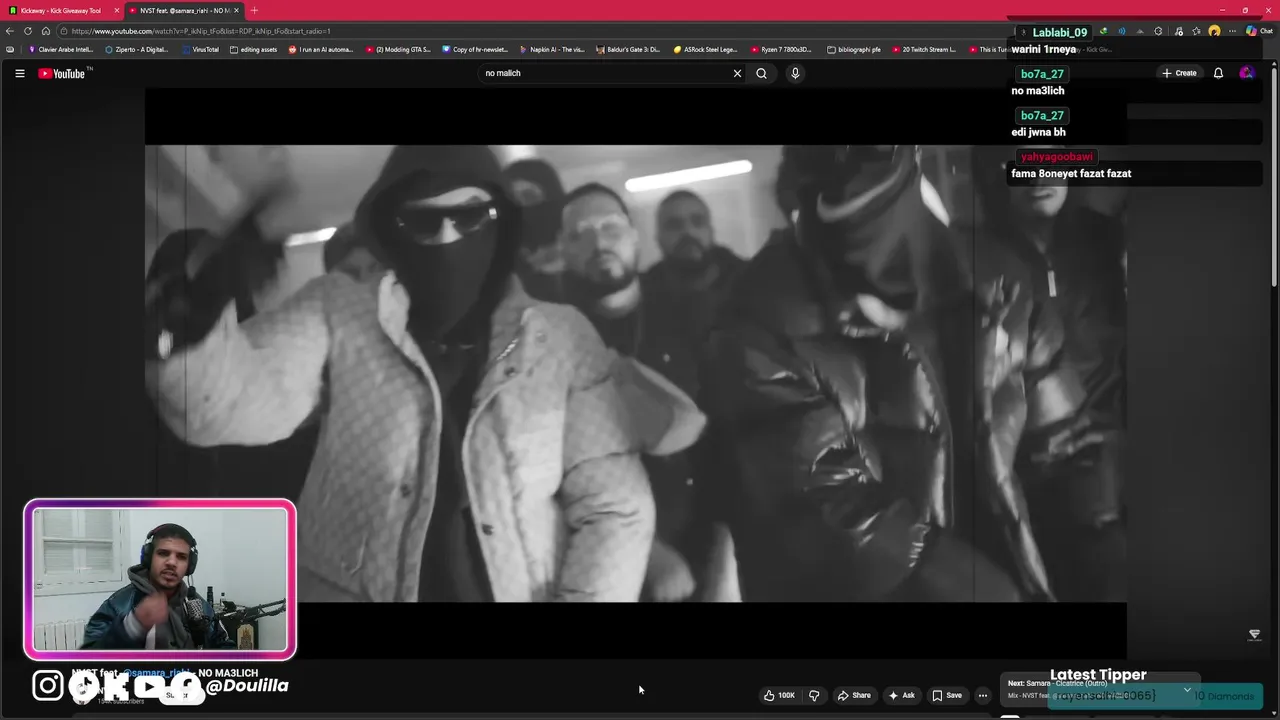Go to YouTube home via logo

[64, 73]
